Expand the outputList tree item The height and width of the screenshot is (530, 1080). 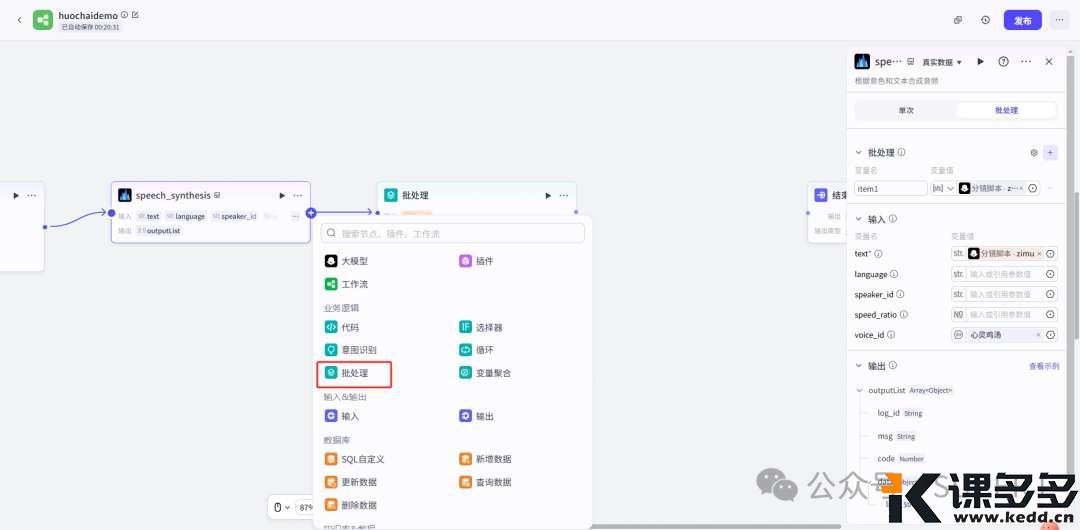coord(859,390)
